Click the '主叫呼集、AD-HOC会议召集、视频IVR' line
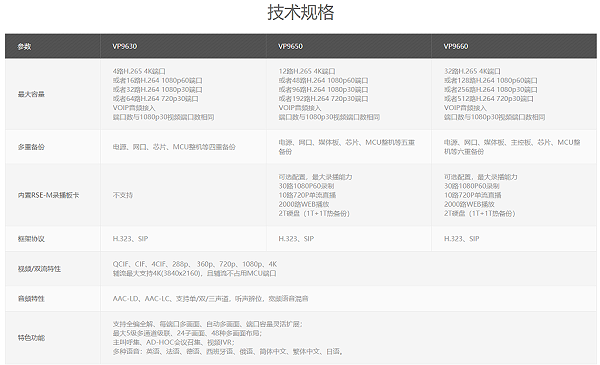 pyautogui.click(x=173, y=342)
